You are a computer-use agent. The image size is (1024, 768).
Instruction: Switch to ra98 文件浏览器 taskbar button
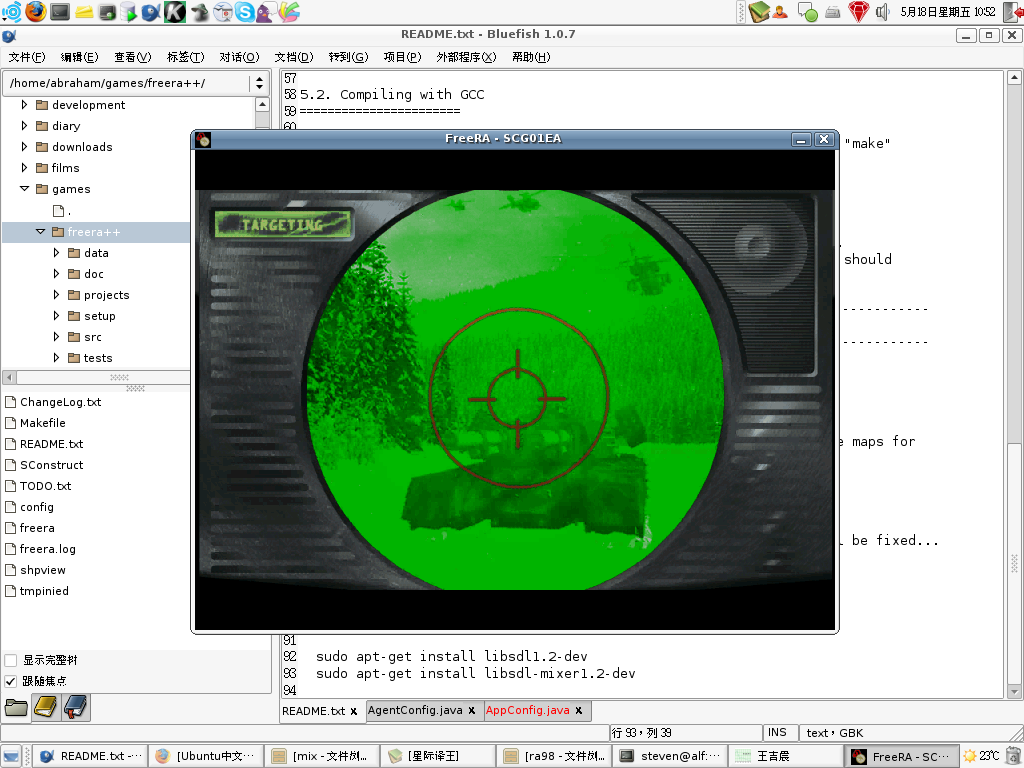click(554, 756)
